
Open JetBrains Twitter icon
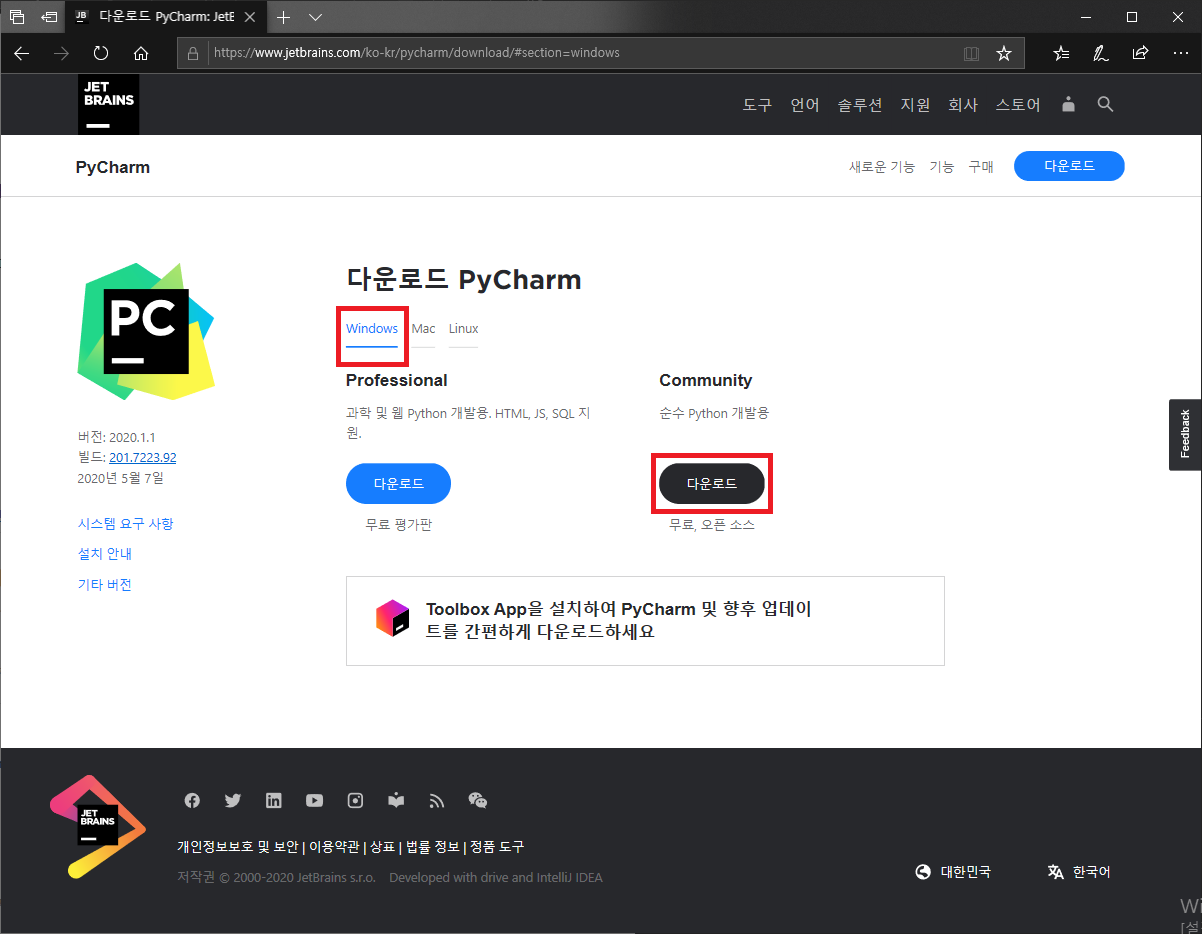pos(233,800)
